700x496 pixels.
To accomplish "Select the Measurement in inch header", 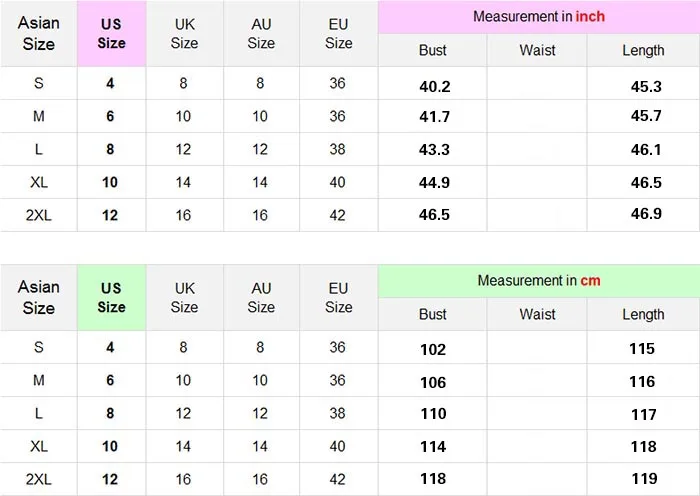I will click(x=539, y=17).
